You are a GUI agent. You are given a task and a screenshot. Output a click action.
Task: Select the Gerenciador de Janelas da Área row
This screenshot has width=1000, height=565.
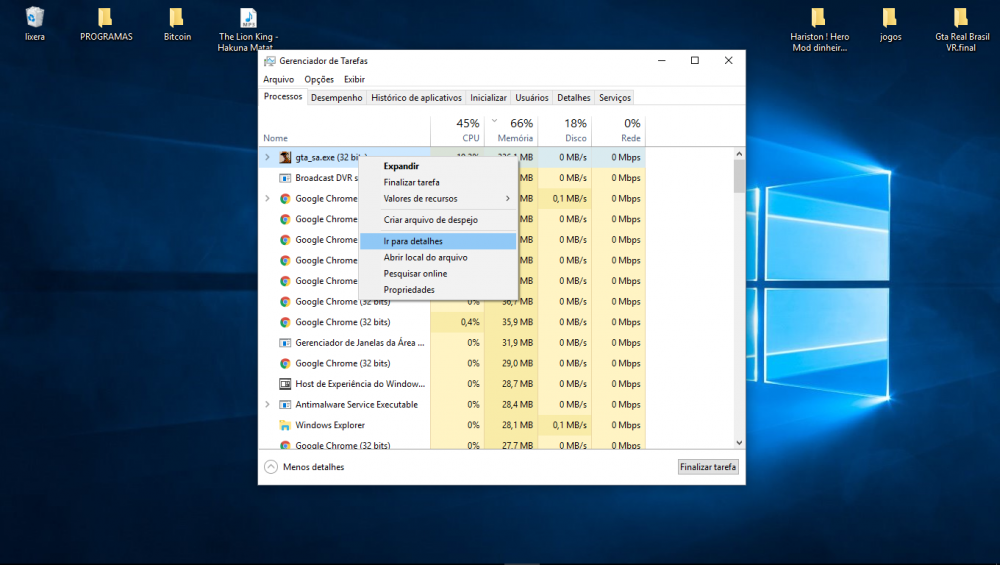[452, 342]
